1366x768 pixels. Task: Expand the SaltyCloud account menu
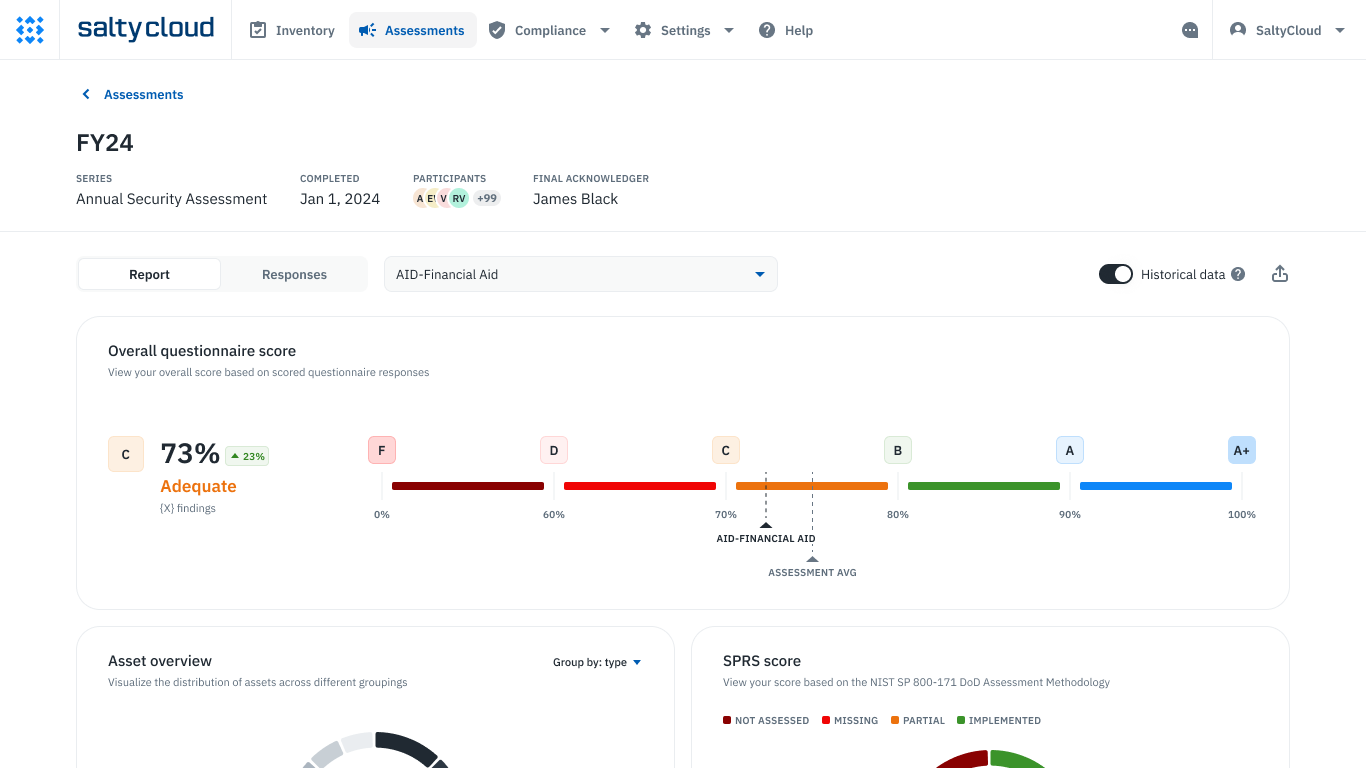pos(1288,30)
